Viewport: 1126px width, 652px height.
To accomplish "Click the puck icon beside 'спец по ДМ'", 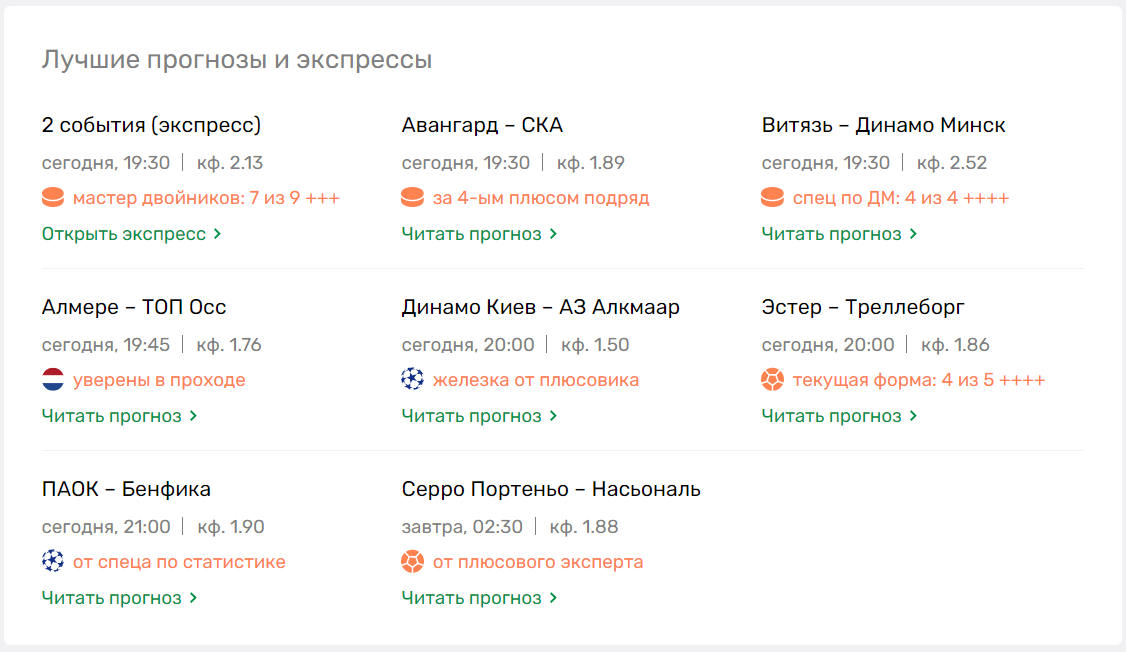I will [773, 197].
